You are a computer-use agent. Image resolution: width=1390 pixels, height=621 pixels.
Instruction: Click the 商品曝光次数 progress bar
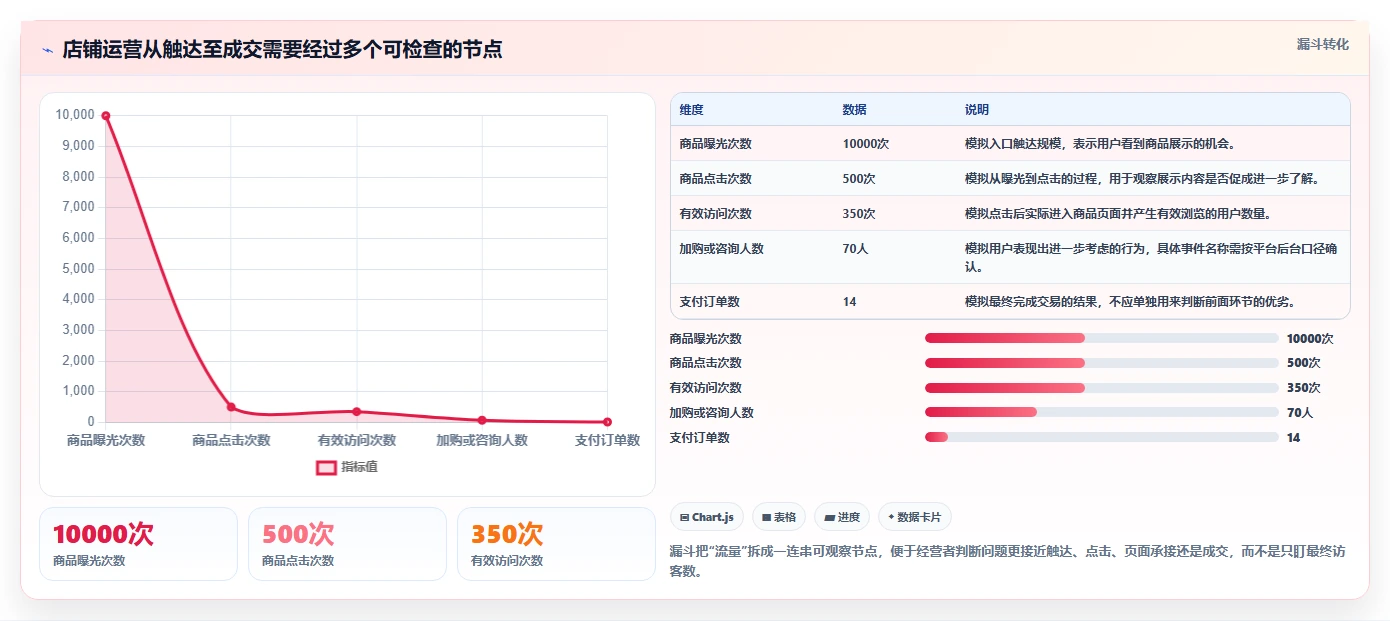tap(1102, 338)
